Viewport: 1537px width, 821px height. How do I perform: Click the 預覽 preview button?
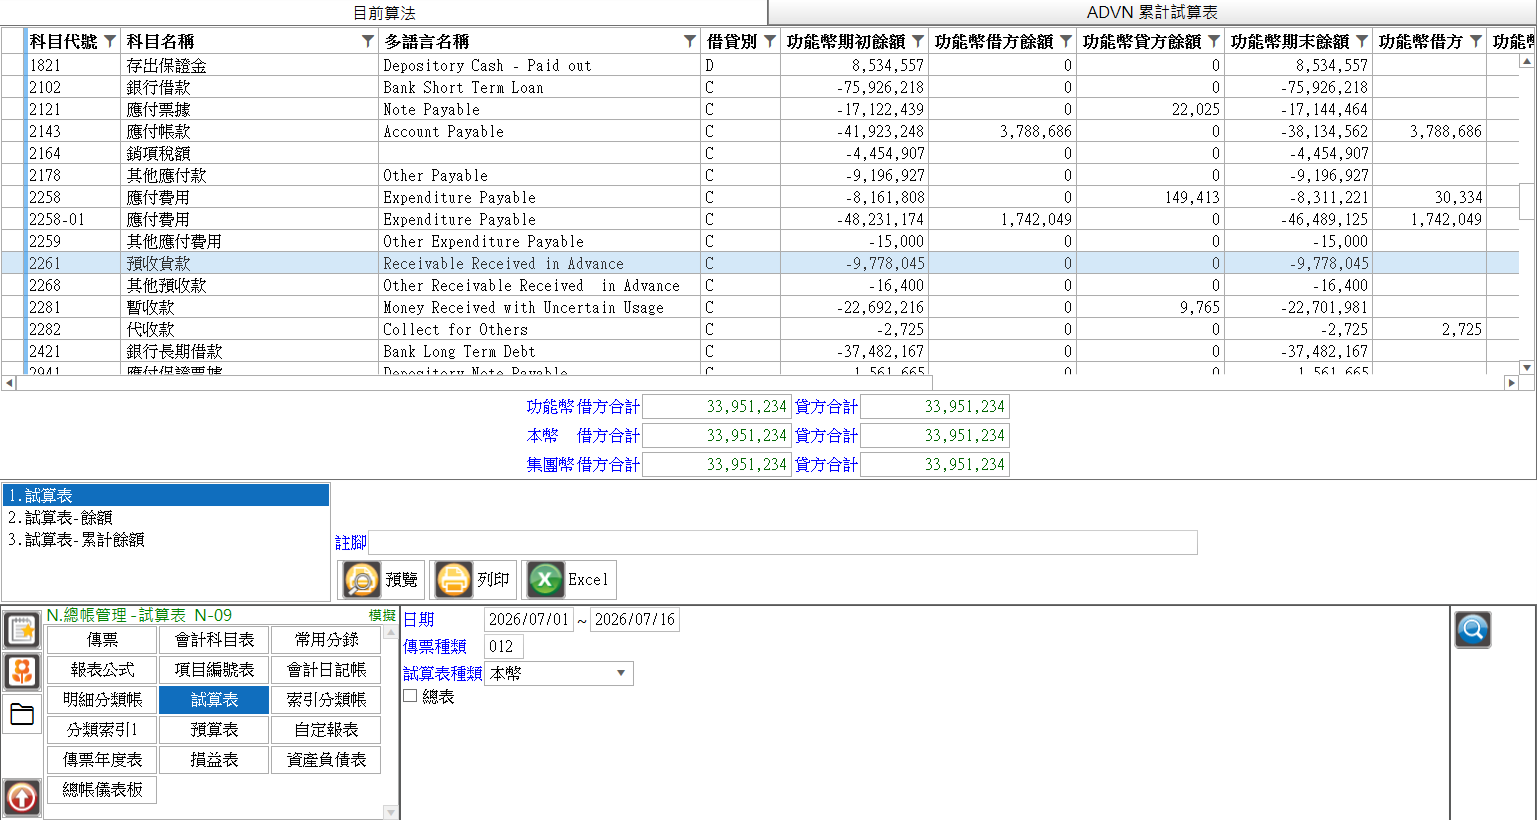[382, 580]
